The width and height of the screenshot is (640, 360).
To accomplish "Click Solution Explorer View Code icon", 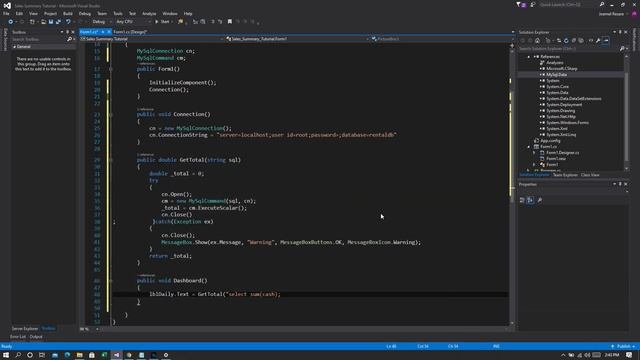I will click(x=591, y=40).
